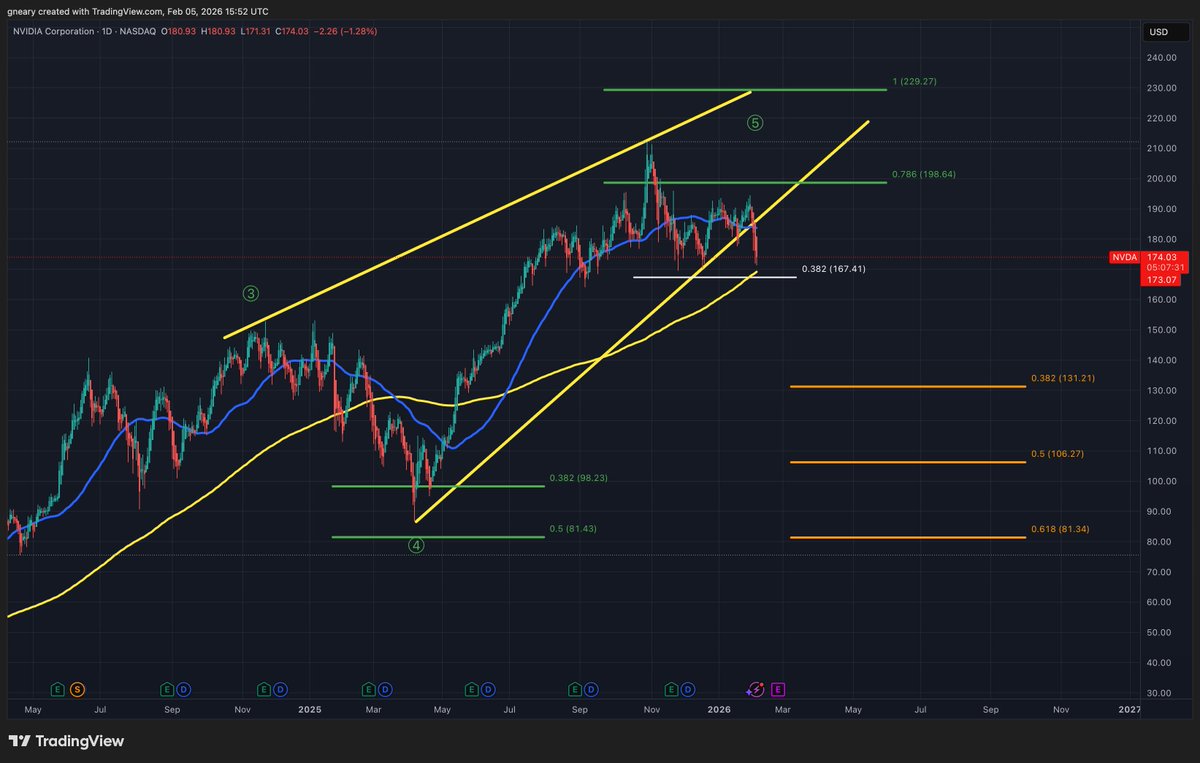
Task: Select the dividend D marker near Mar 2025
Action: (386, 689)
